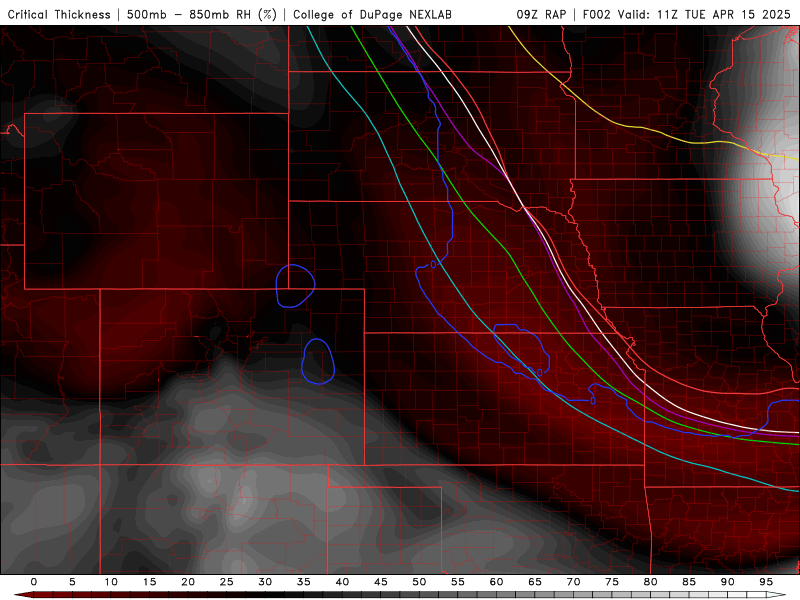Image resolution: width=800 pixels, height=600 pixels.
Task: Click the colorbar label "85"
Action: tap(689, 582)
